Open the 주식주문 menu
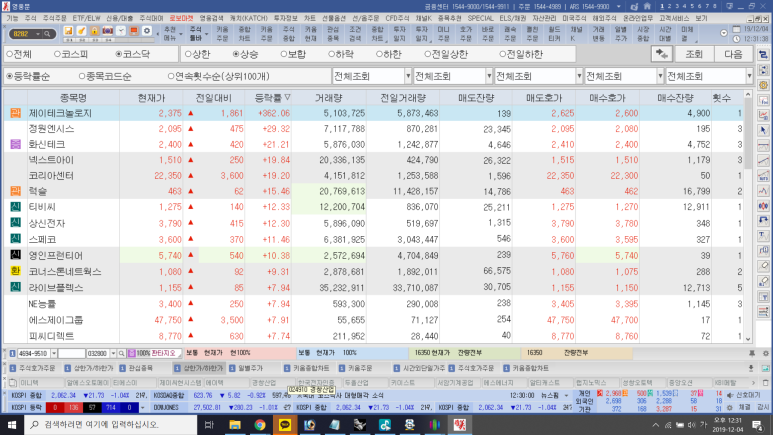The image size is (773, 435). point(54,18)
